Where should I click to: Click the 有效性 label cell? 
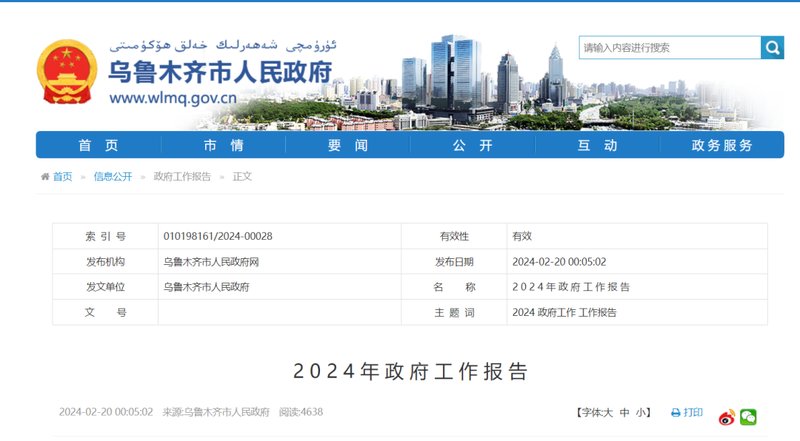[x=454, y=236]
